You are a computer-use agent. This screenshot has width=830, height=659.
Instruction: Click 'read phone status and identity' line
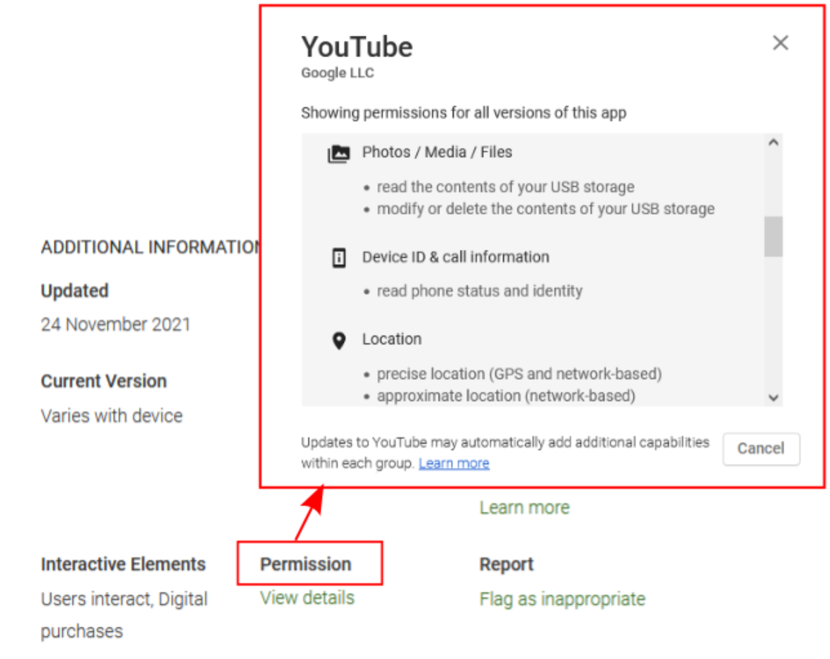(480, 291)
